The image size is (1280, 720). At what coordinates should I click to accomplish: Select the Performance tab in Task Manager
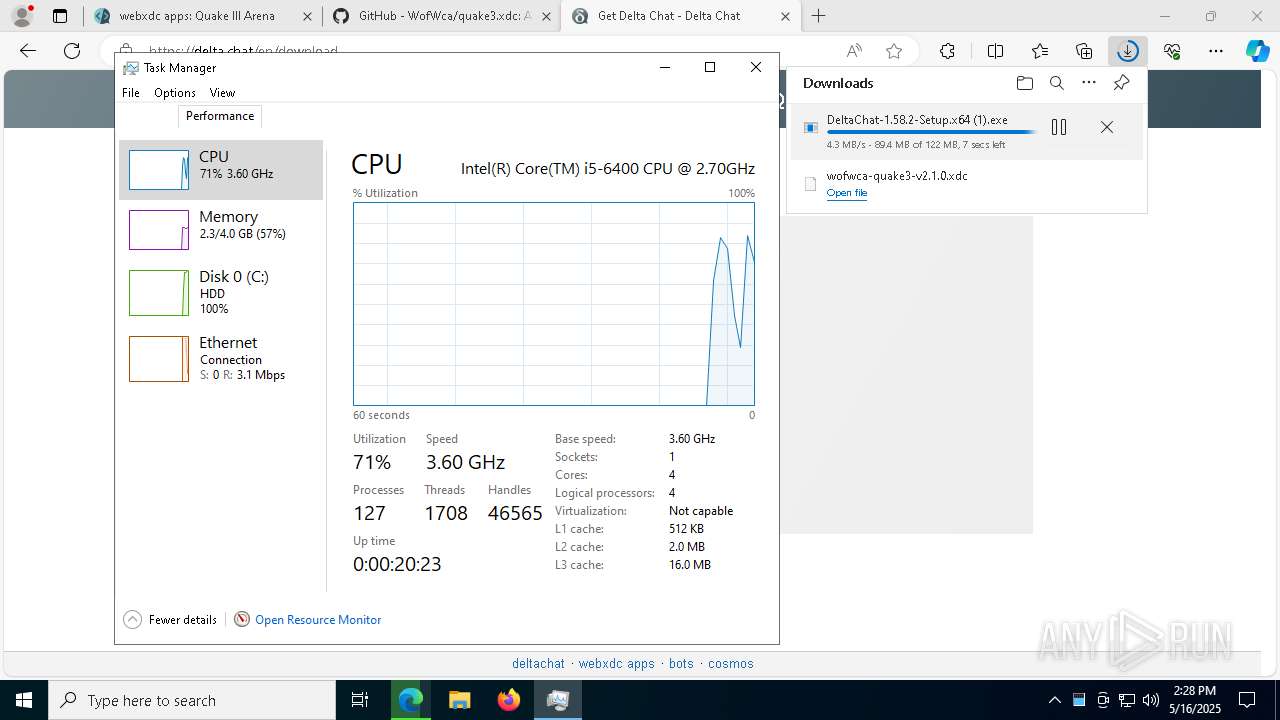click(220, 116)
